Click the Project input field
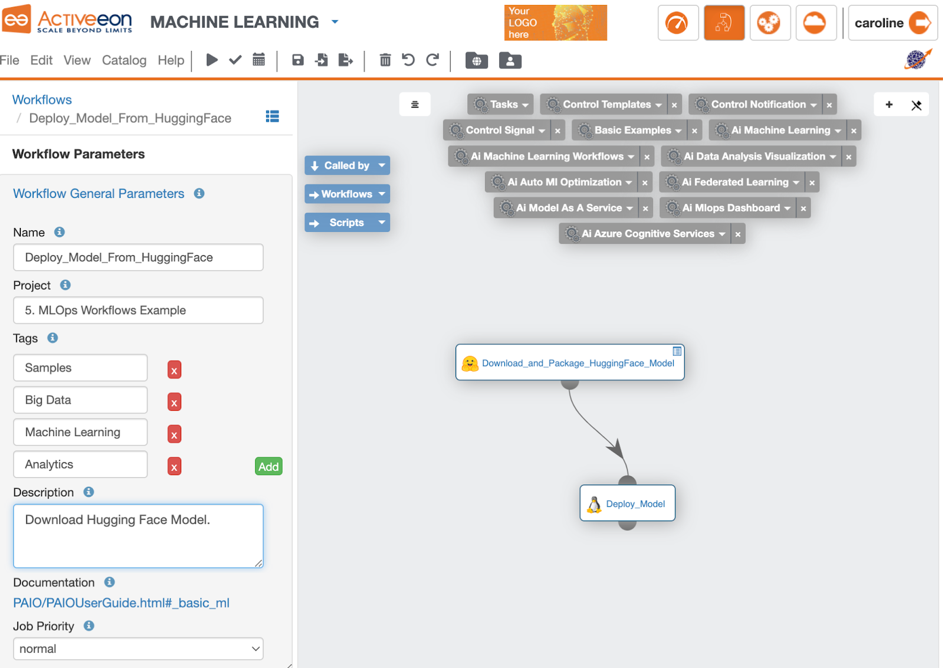 (x=138, y=310)
